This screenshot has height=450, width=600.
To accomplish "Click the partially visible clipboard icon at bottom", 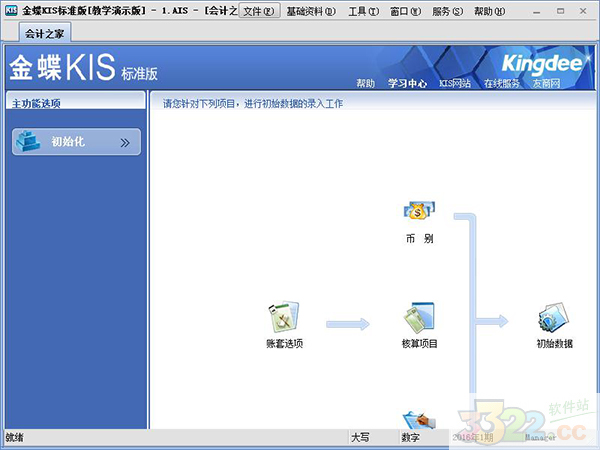I will point(419,420).
